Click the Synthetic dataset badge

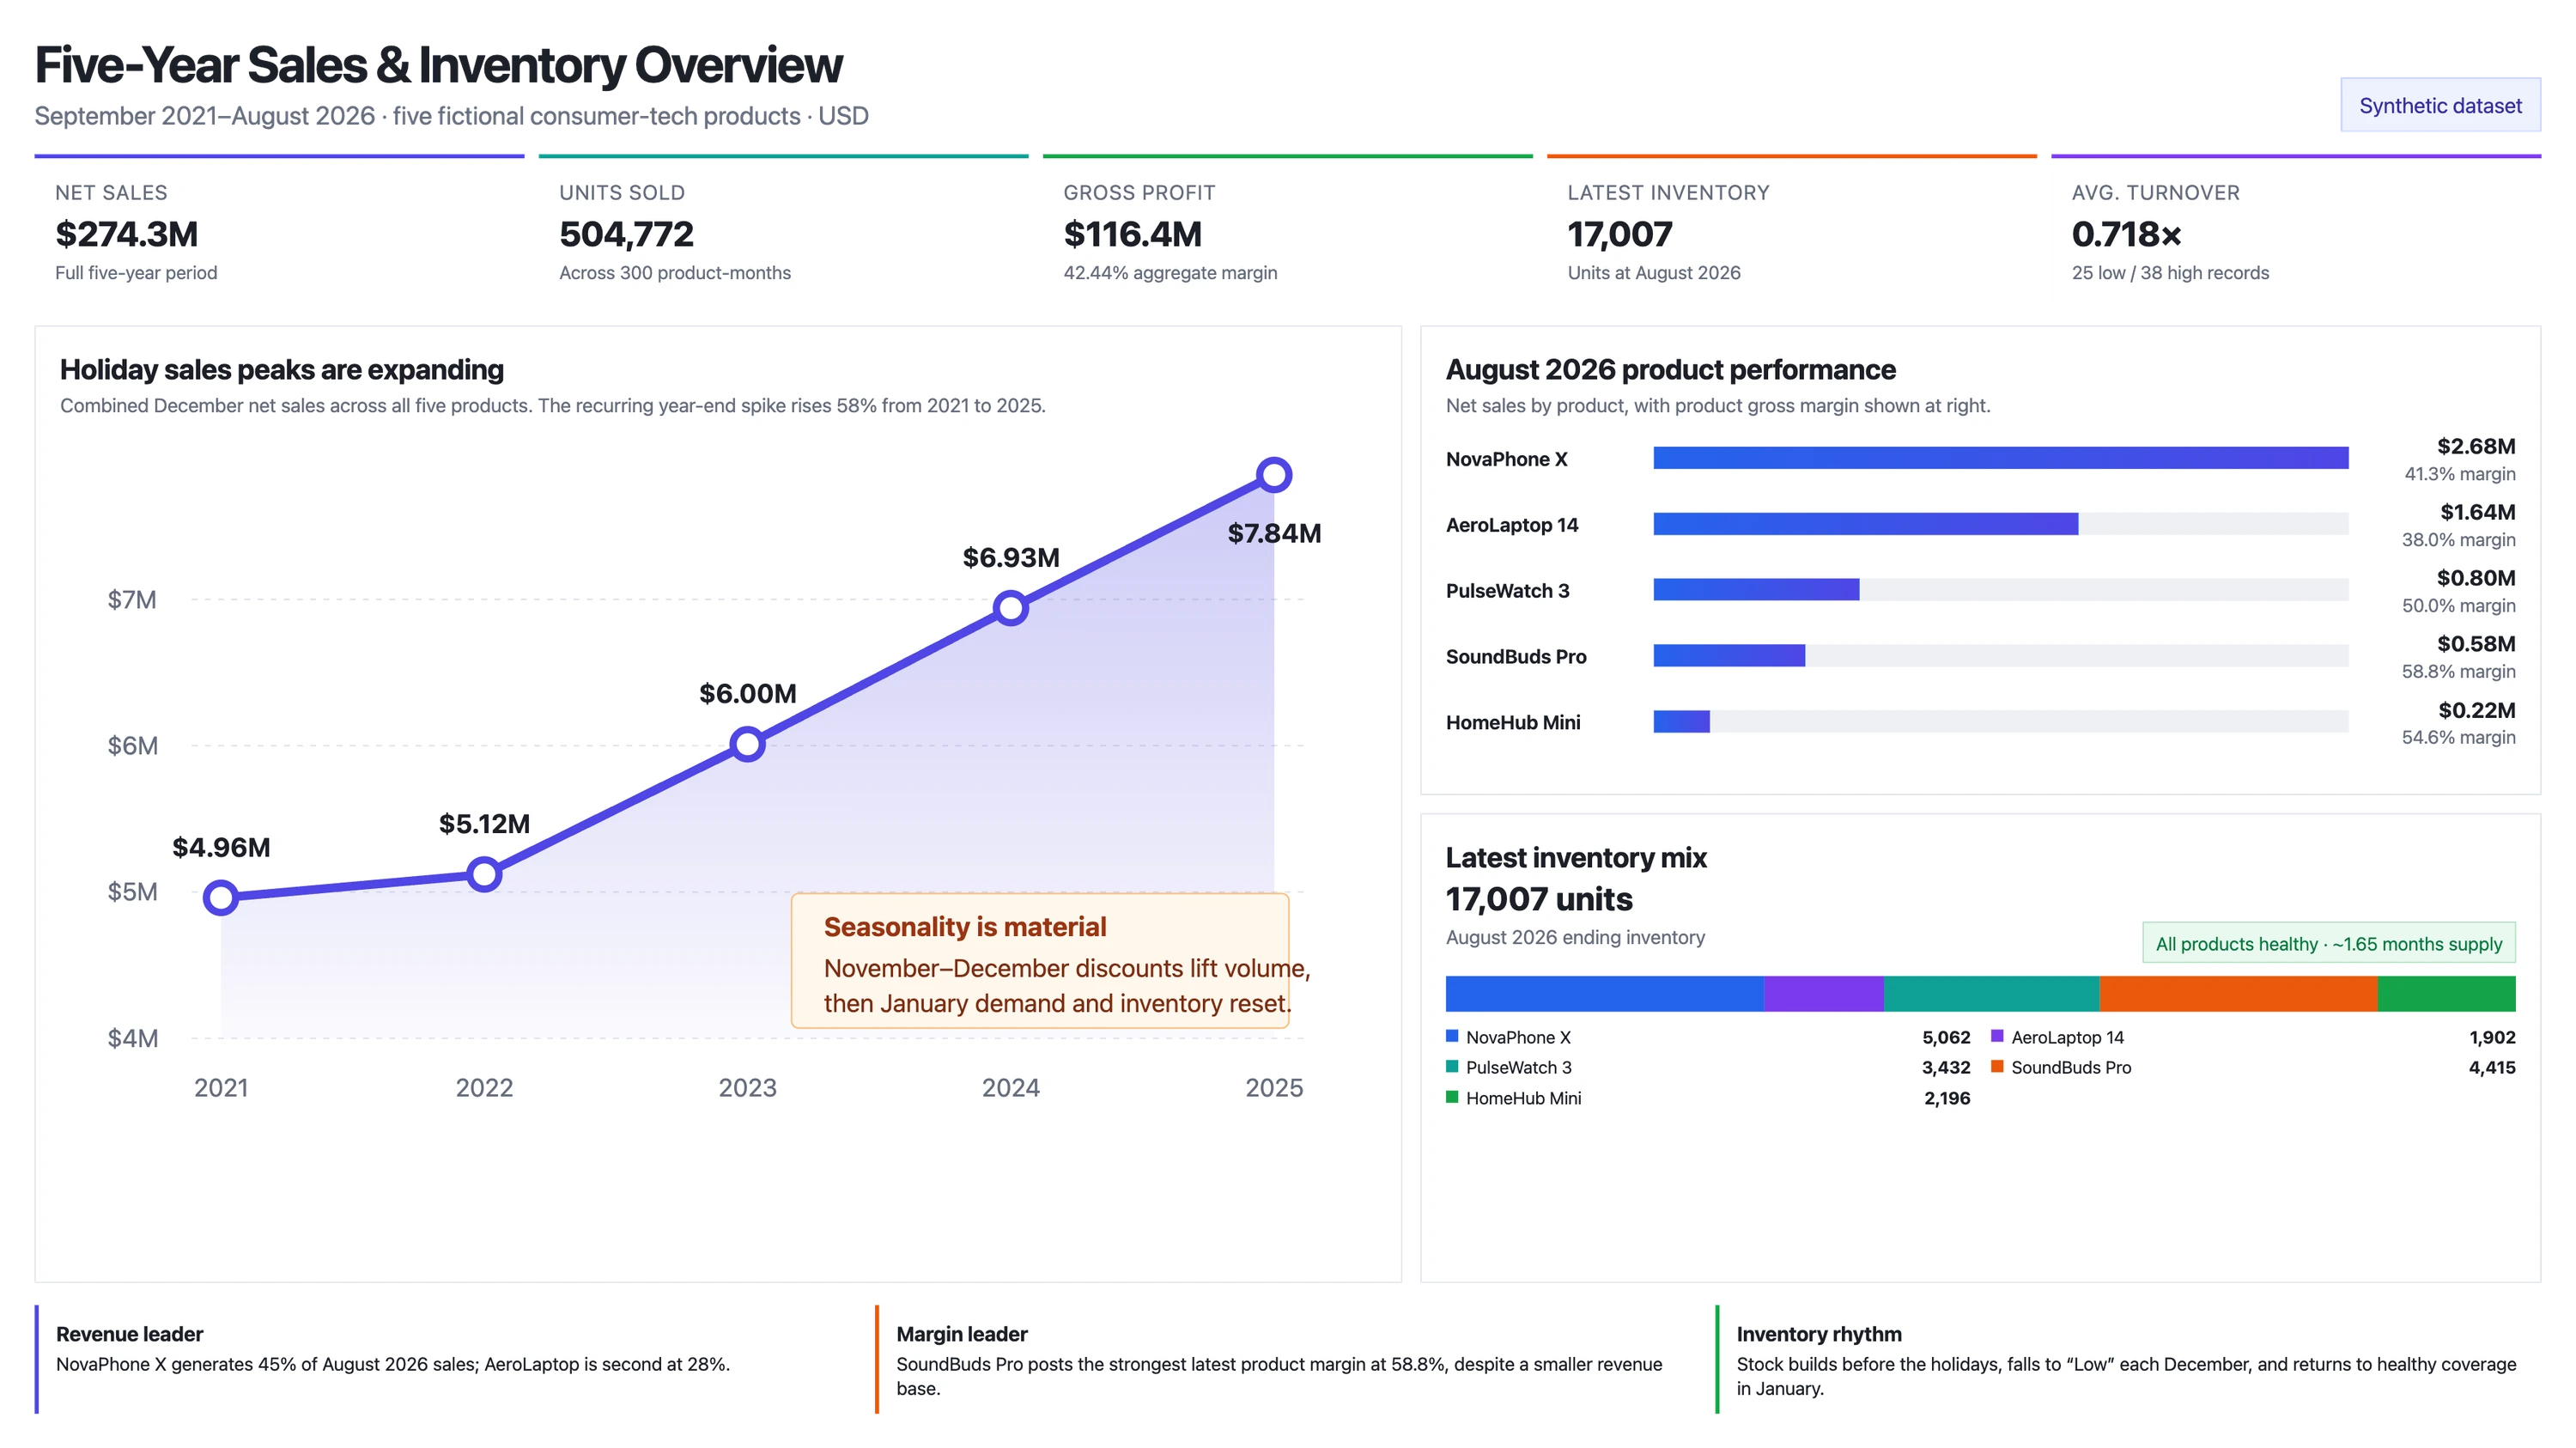tap(2440, 105)
